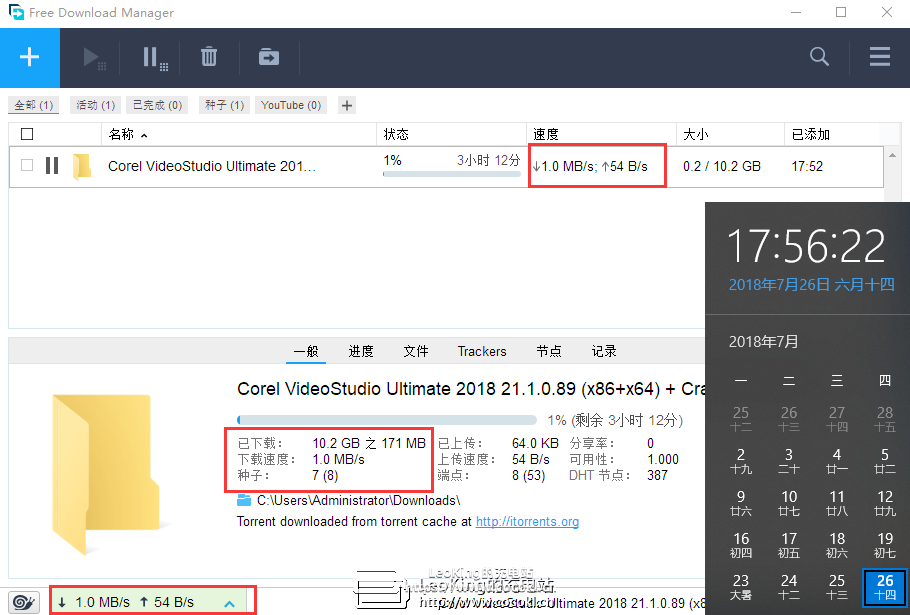Click 2018年7月 month header in calendar
The width and height of the screenshot is (910, 615).
[x=763, y=342]
